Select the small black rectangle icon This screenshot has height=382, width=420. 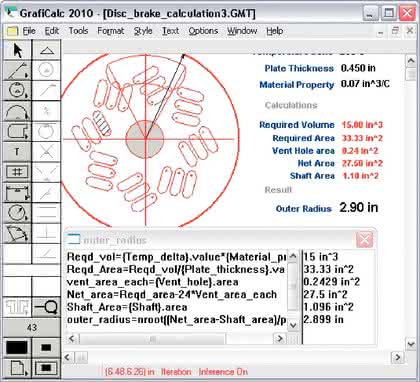[x=47, y=348]
